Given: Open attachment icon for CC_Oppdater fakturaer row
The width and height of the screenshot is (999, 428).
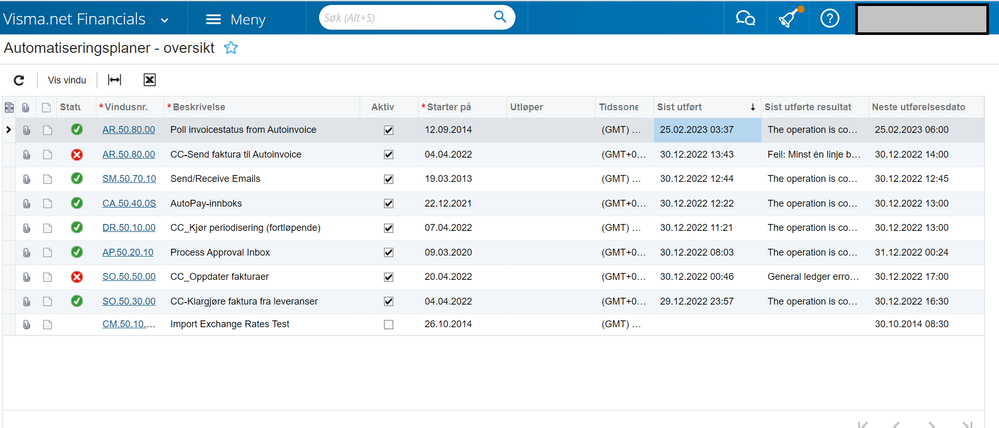Looking at the screenshot, I should pos(26,277).
